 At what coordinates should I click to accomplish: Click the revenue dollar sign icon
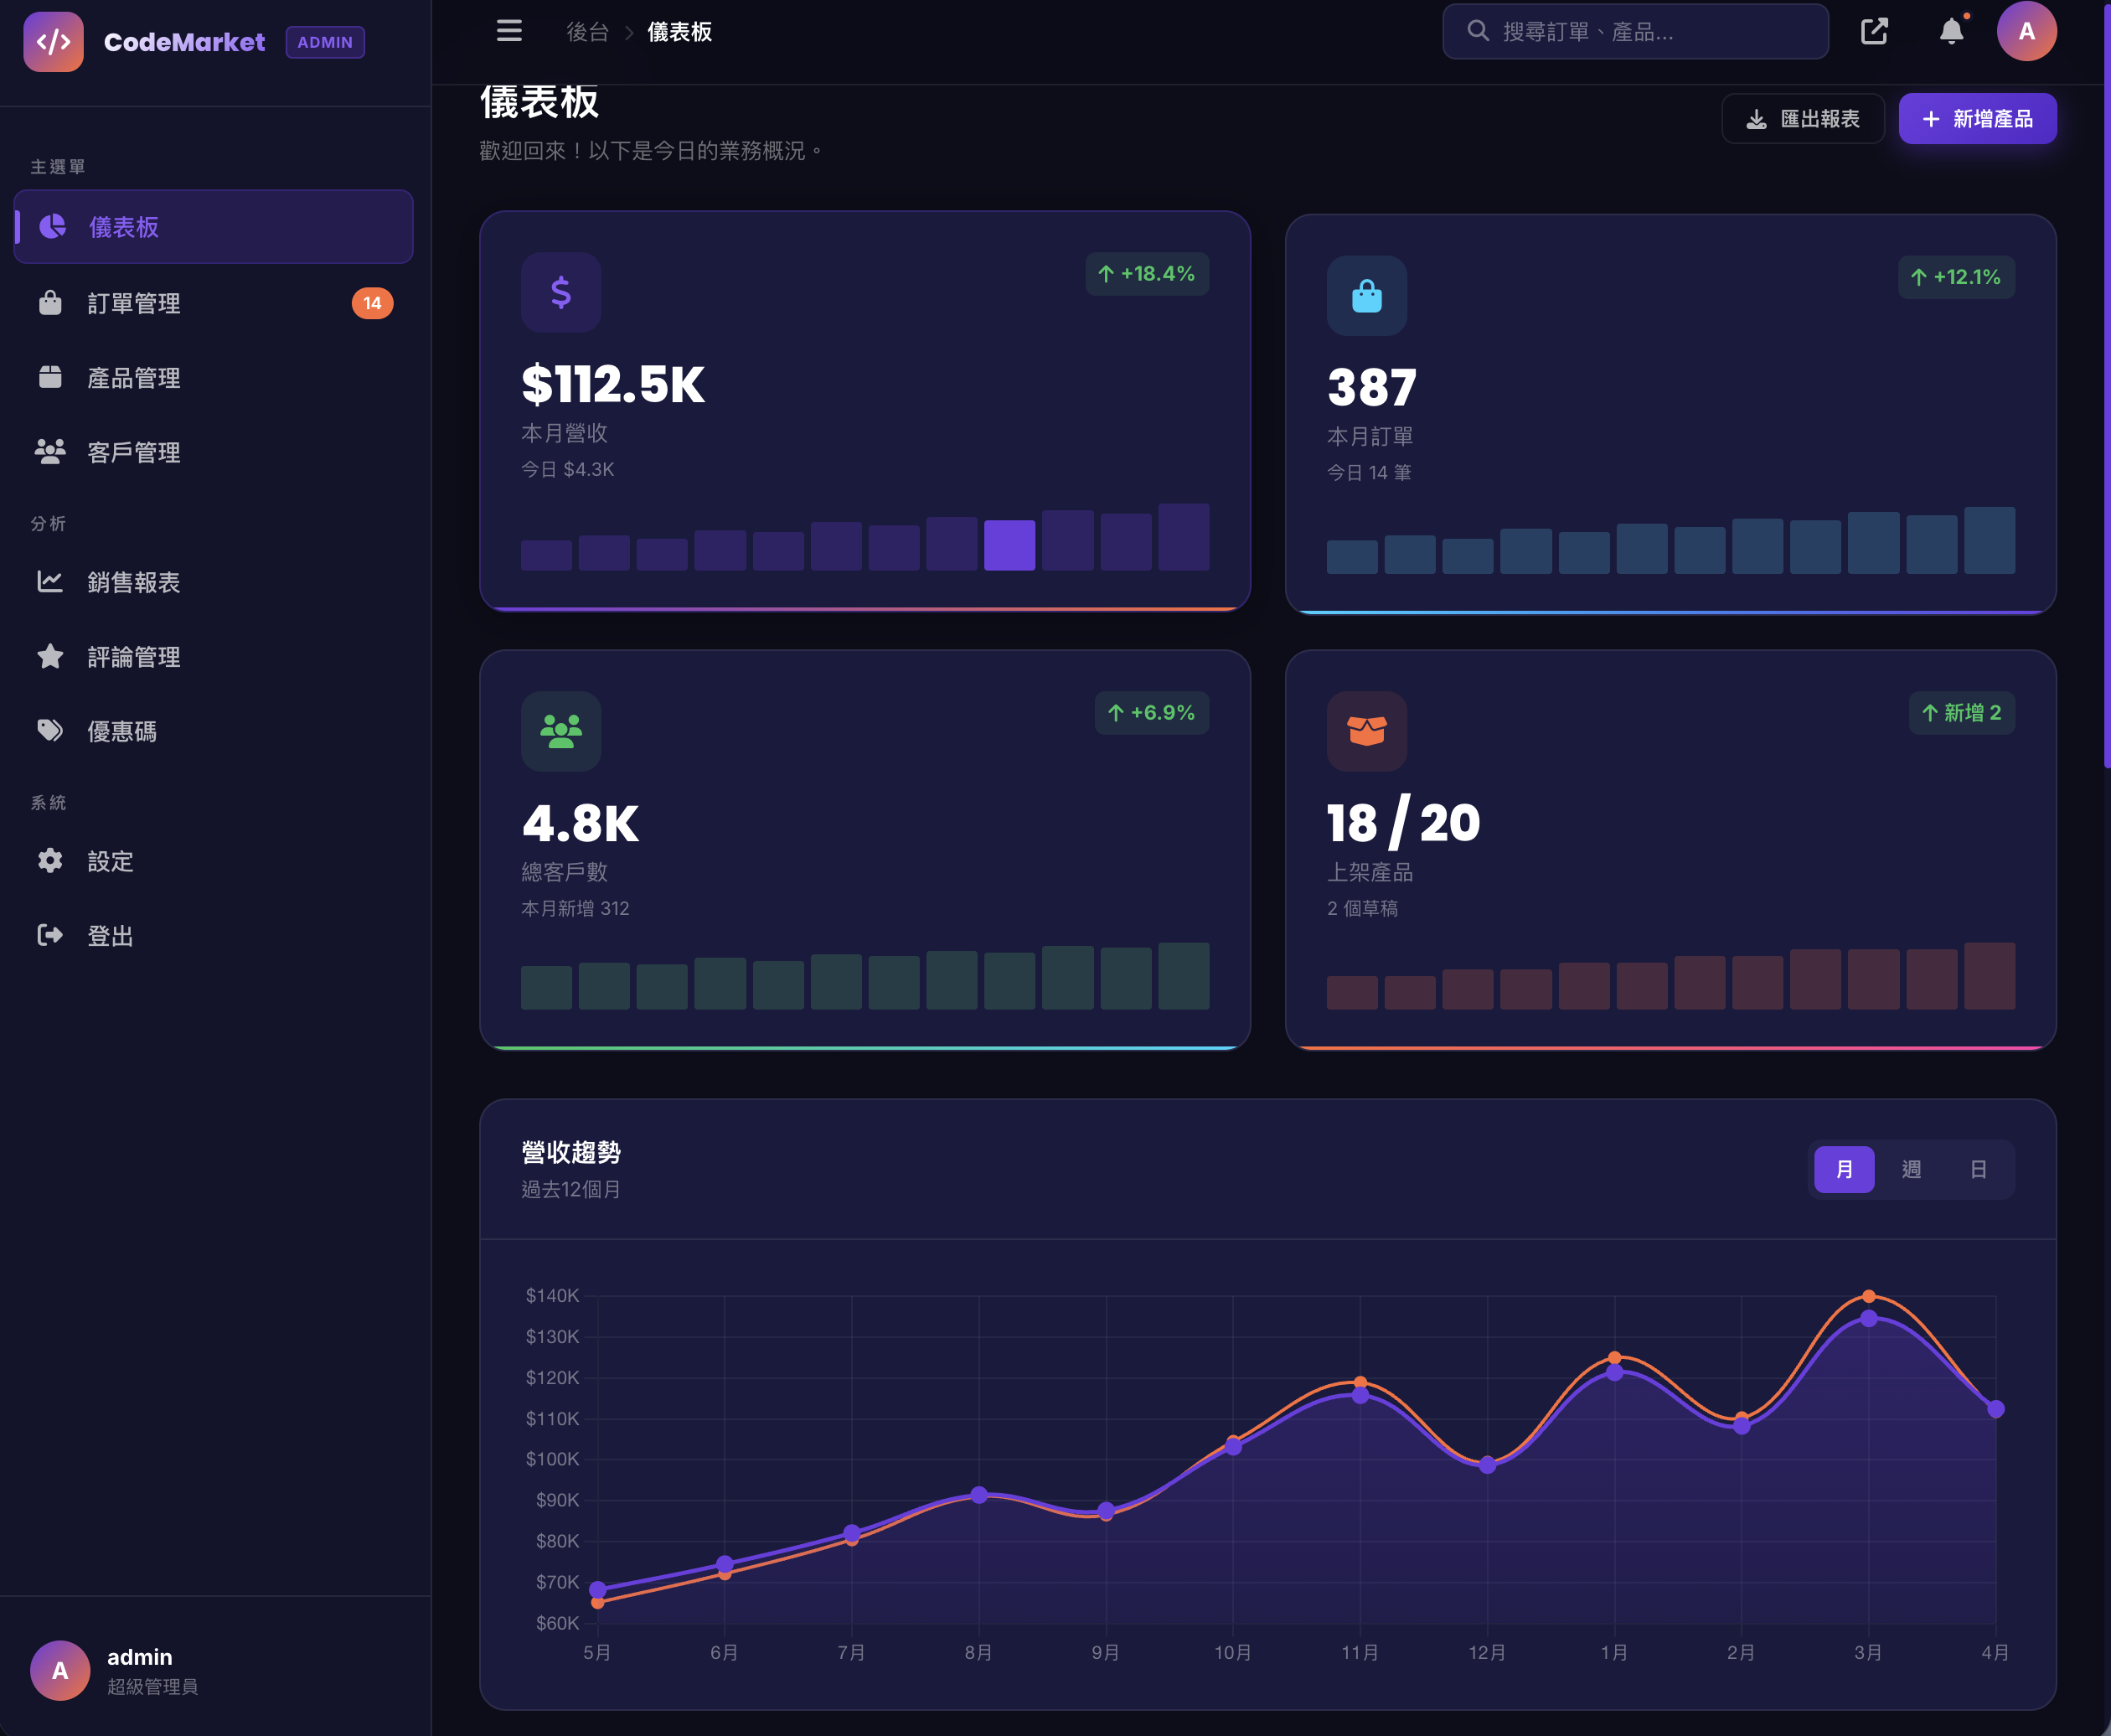[561, 292]
